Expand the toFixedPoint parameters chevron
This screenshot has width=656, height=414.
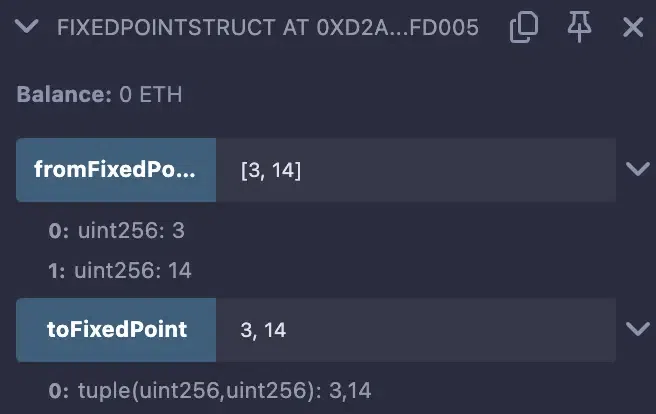tap(637, 328)
